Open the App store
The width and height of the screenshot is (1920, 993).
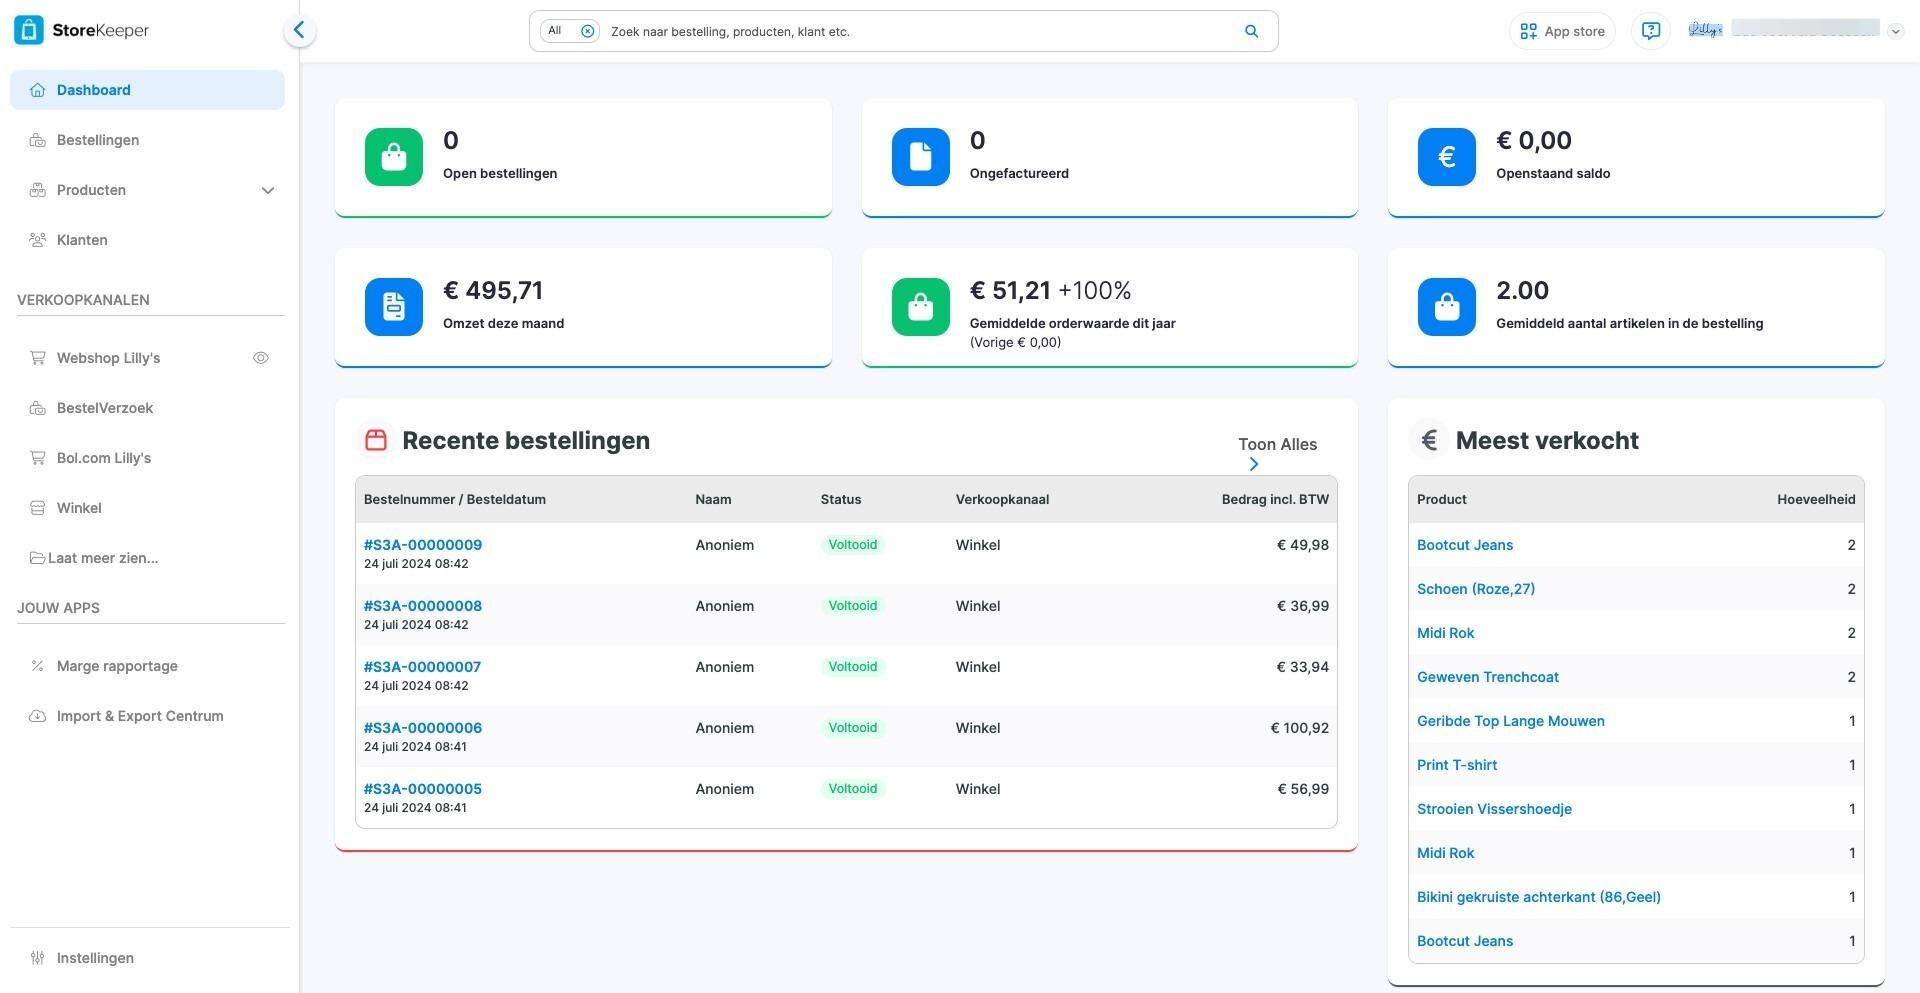pos(1562,31)
